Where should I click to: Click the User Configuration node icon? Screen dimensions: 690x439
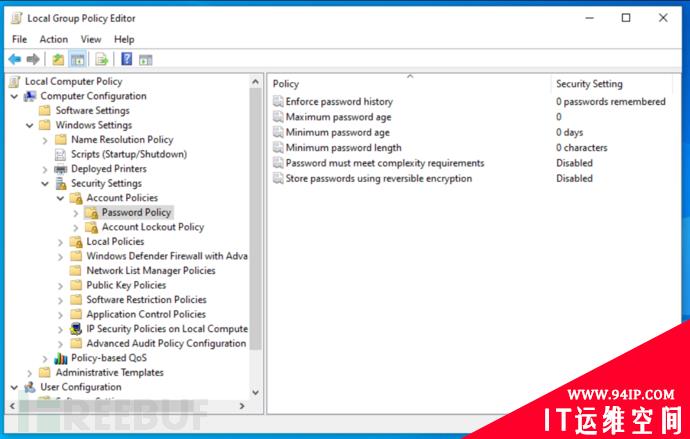(x=30, y=387)
